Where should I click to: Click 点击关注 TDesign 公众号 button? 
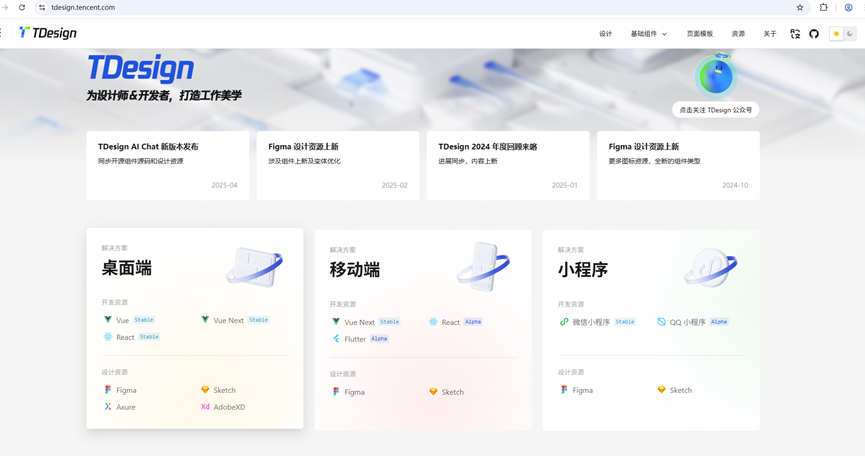716,110
